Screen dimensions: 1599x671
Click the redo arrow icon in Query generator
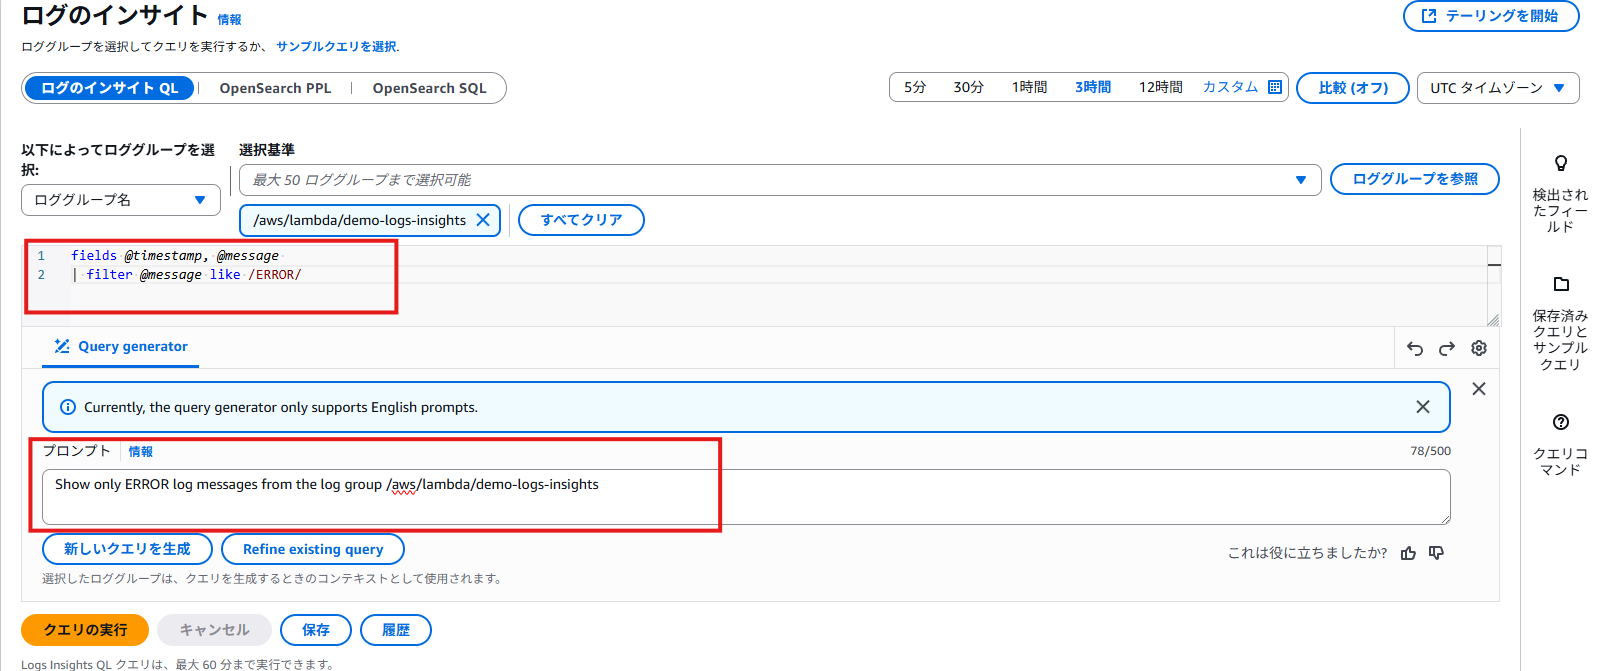pos(1446,348)
